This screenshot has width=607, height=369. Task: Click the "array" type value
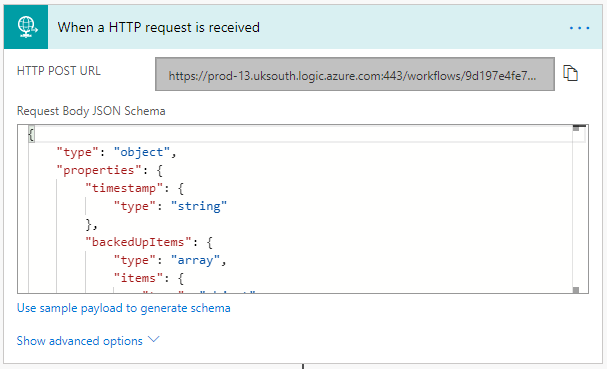click(195, 260)
